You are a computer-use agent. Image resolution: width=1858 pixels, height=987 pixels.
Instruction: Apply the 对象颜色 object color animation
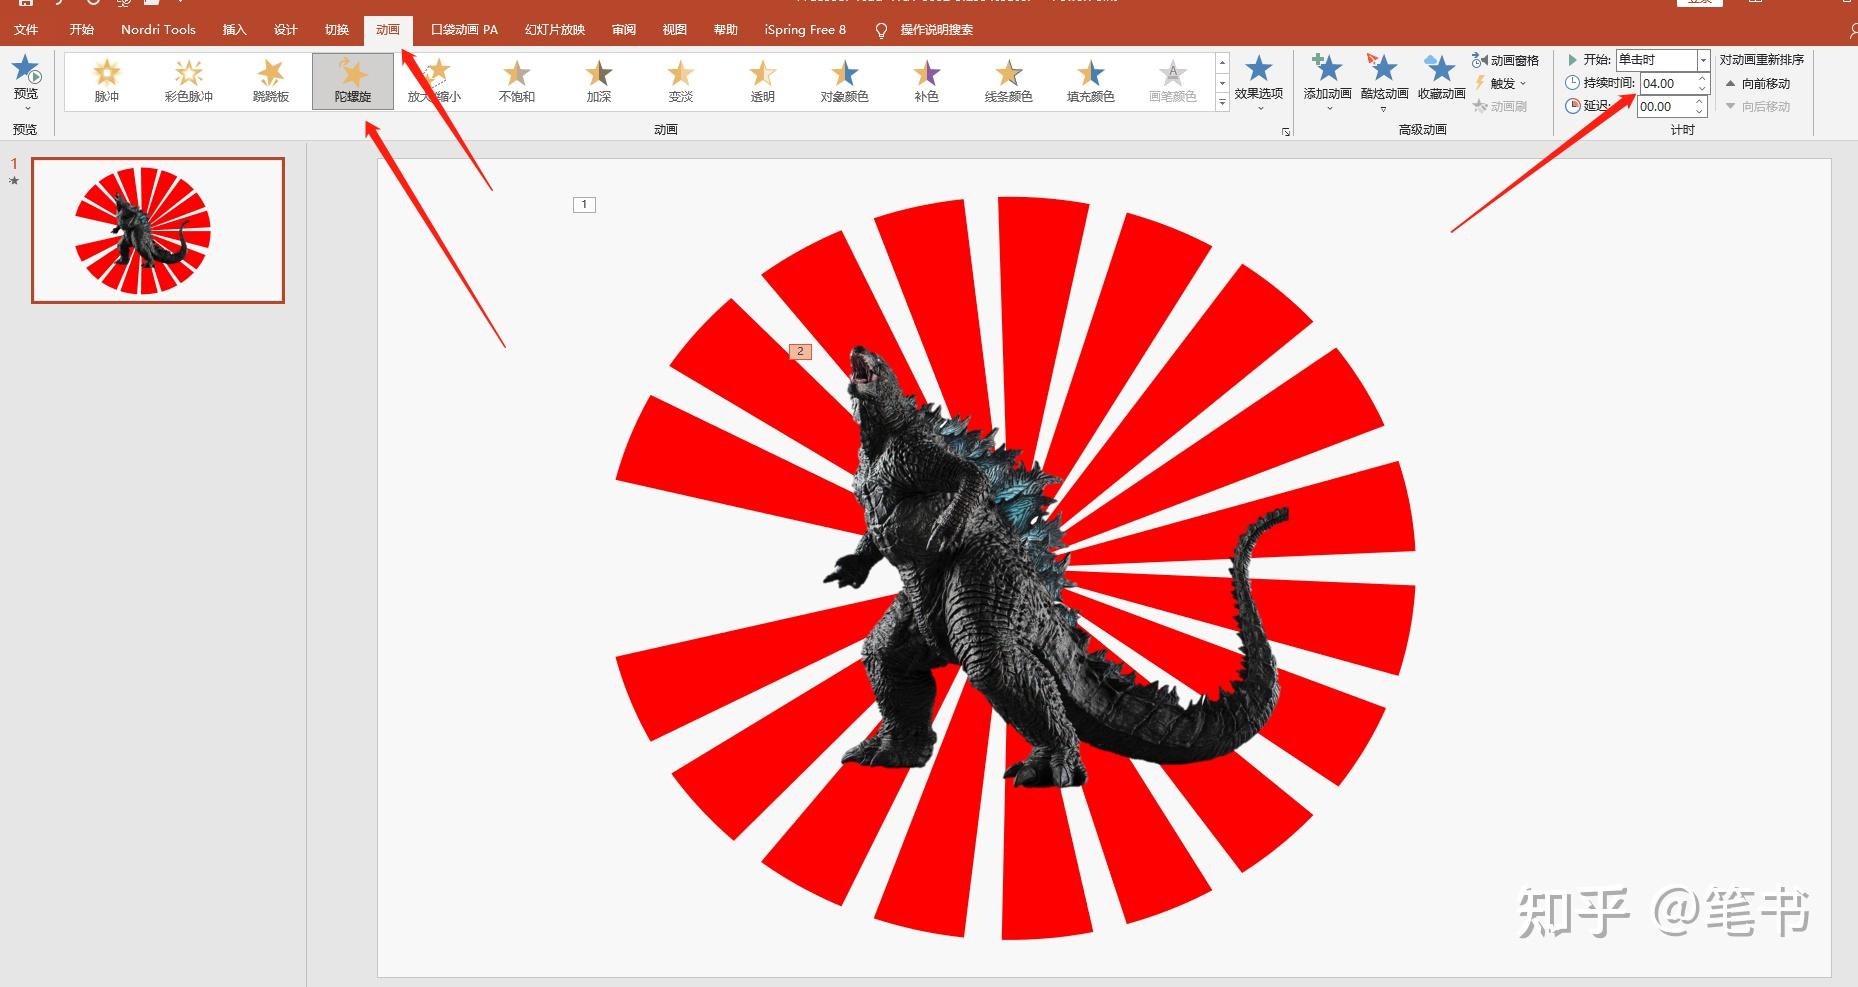tap(845, 81)
